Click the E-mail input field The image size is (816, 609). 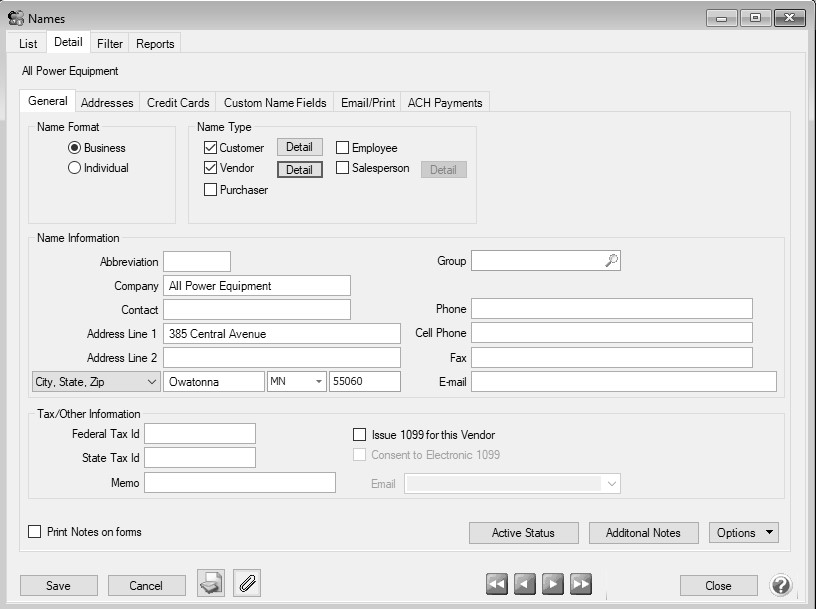click(624, 382)
